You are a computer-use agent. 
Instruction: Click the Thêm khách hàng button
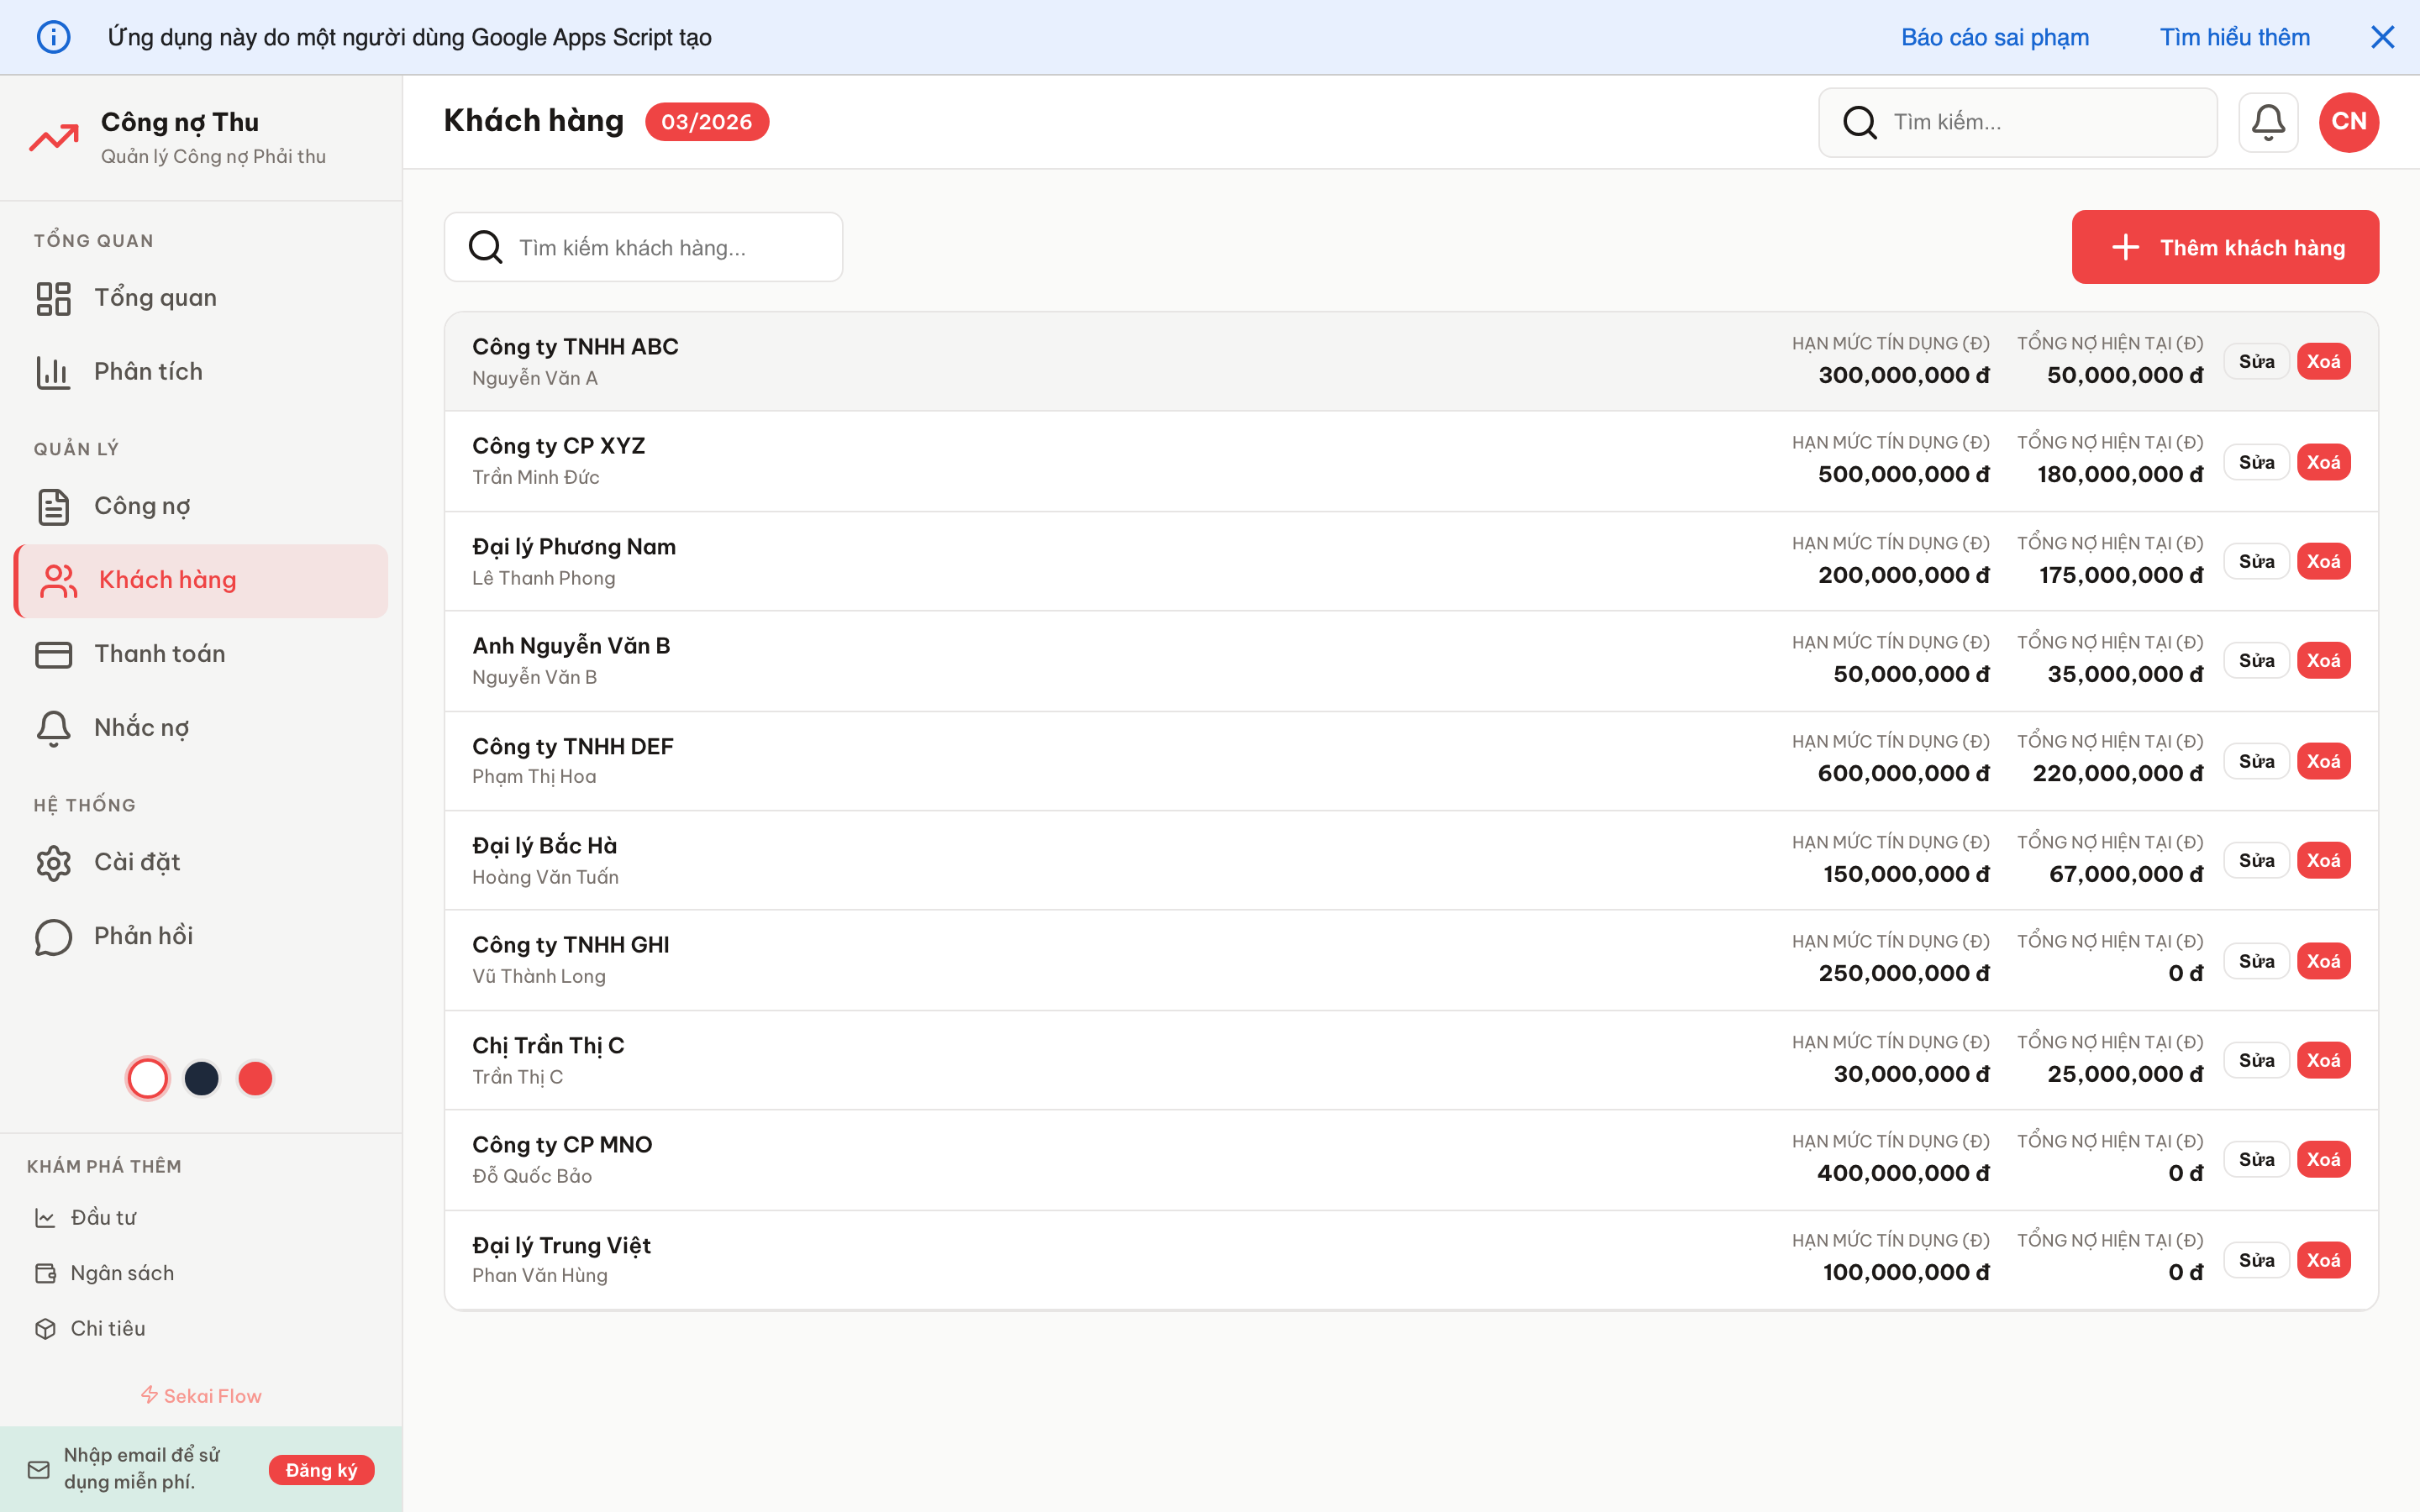2225,247
